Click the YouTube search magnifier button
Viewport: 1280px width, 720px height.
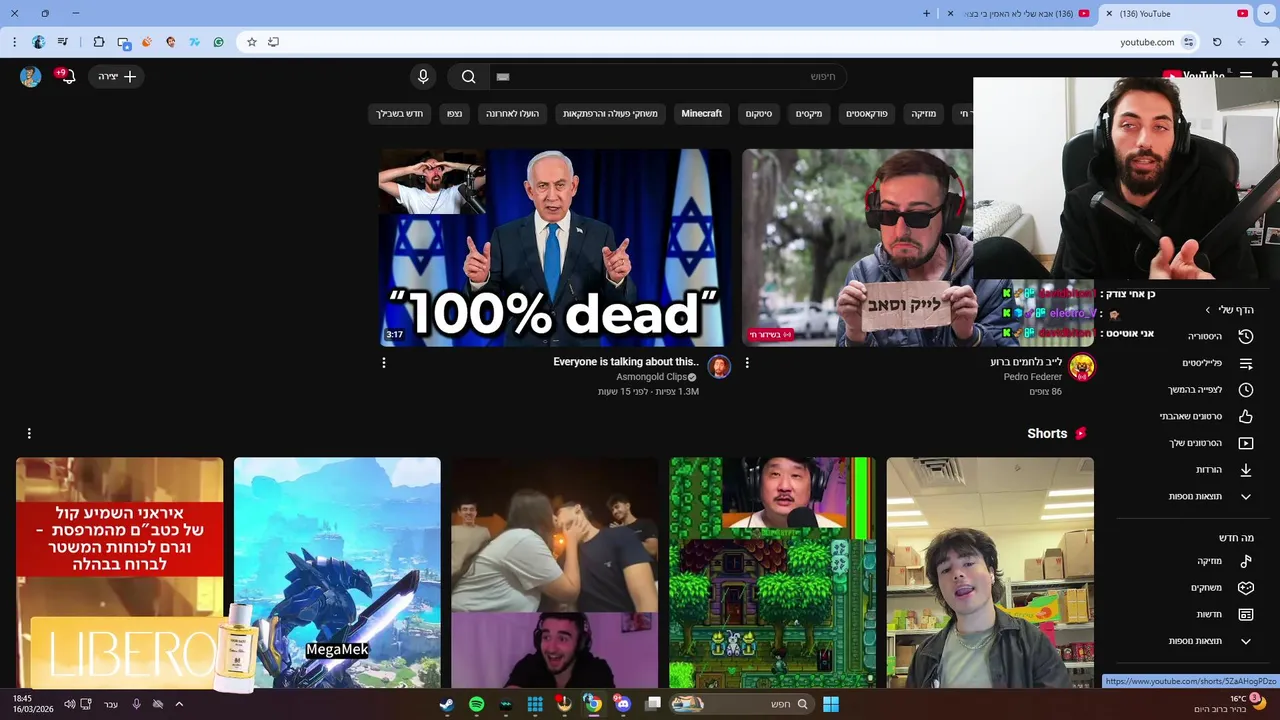[x=468, y=77]
